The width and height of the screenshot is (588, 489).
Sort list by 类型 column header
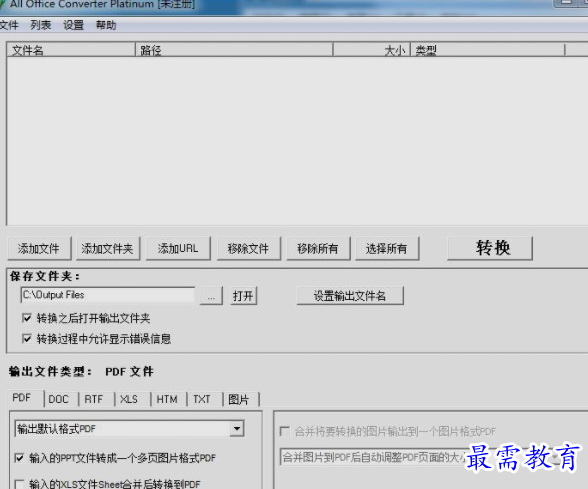click(488, 50)
